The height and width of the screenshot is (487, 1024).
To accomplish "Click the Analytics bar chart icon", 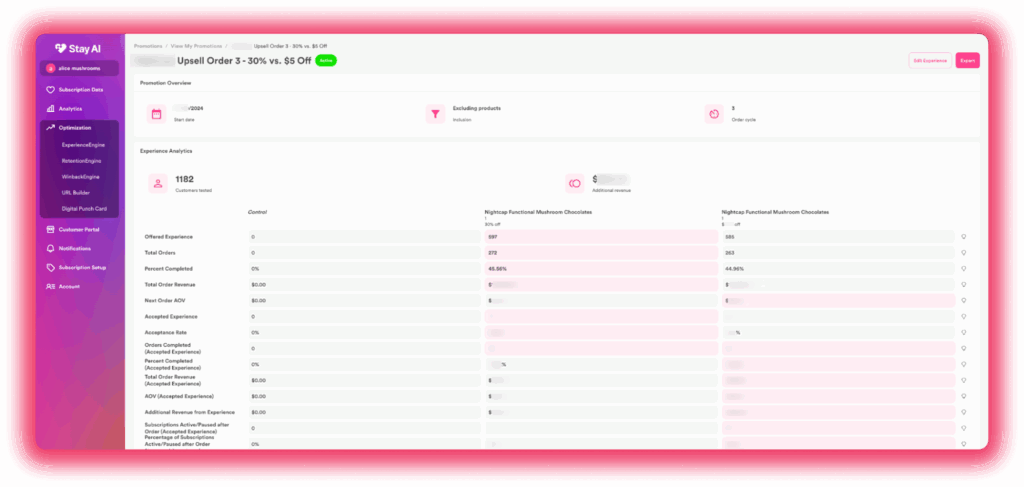I will tap(50, 109).
